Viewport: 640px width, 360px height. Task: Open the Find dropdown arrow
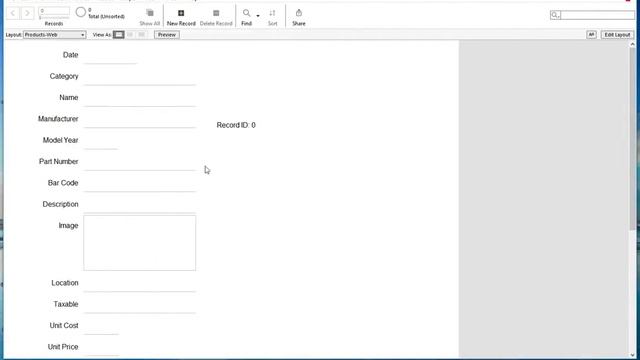[258, 16]
